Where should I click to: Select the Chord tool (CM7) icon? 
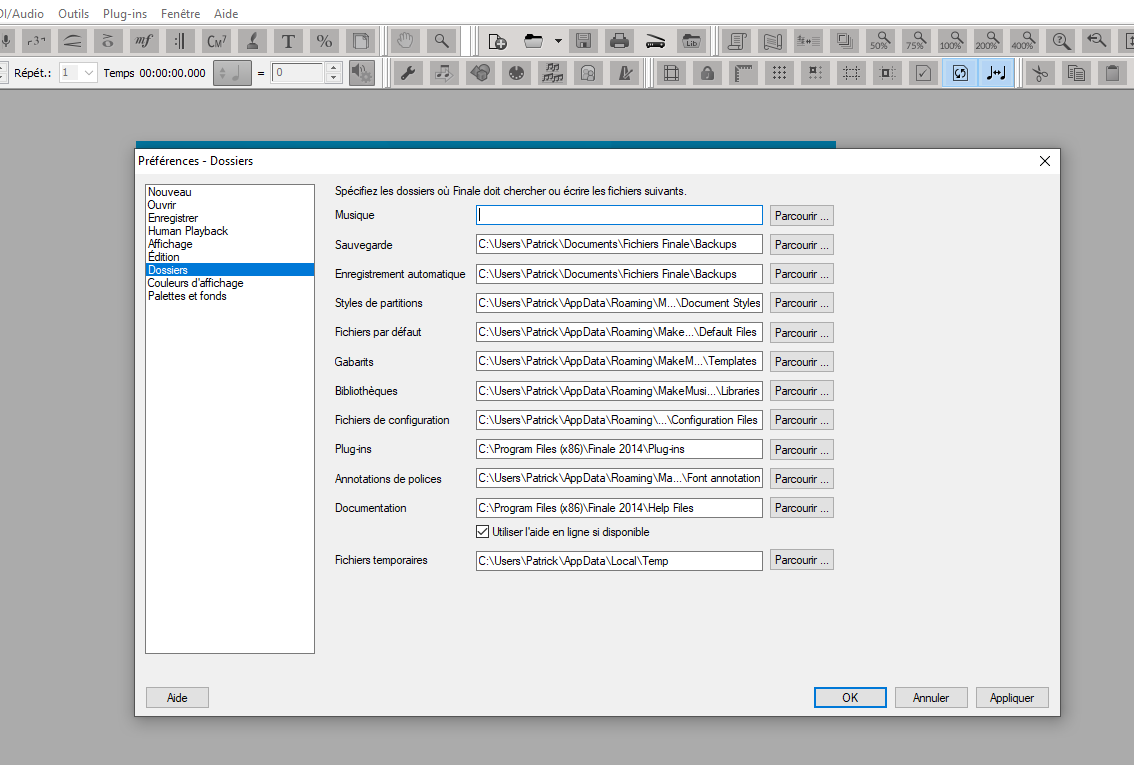[x=216, y=41]
